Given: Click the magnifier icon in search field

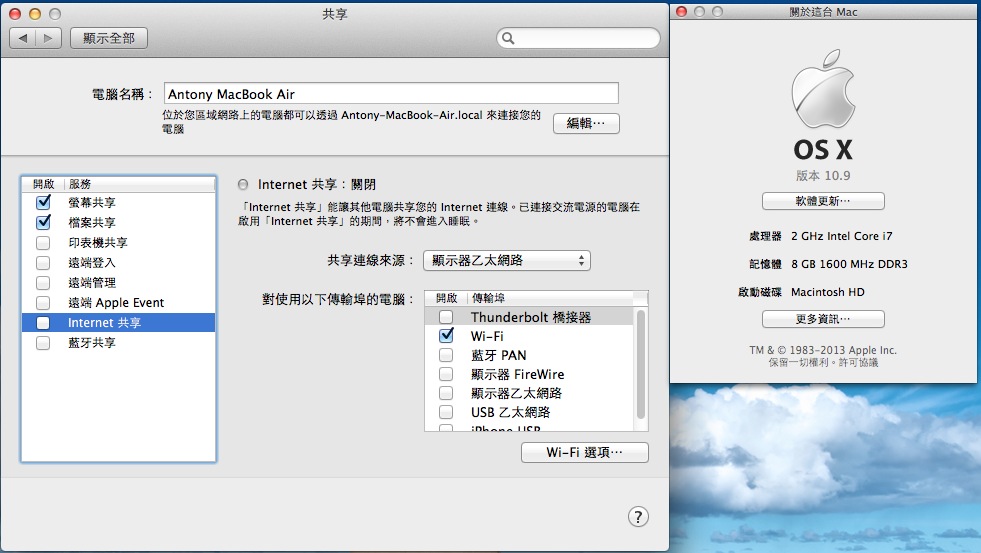Looking at the screenshot, I should 508,39.
